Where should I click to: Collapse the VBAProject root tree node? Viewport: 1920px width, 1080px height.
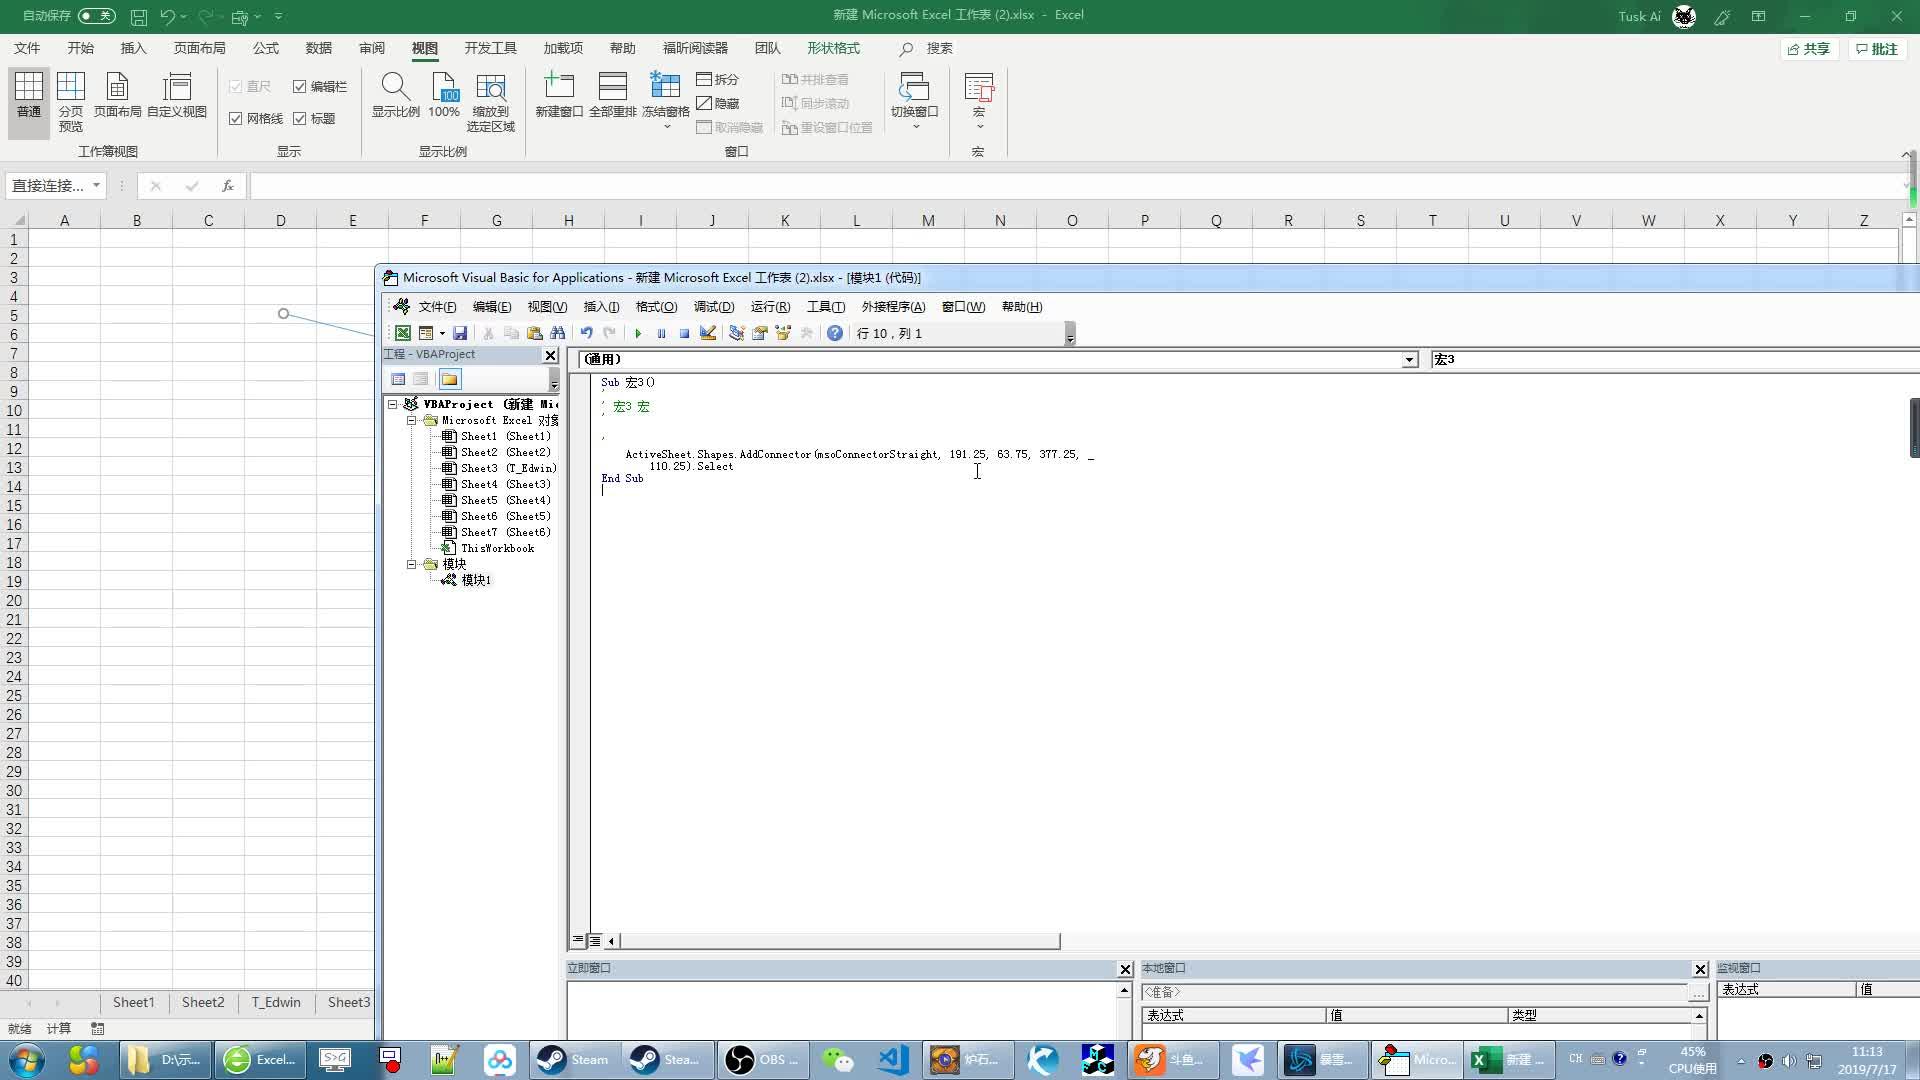pyautogui.click(x=393, y=405)
